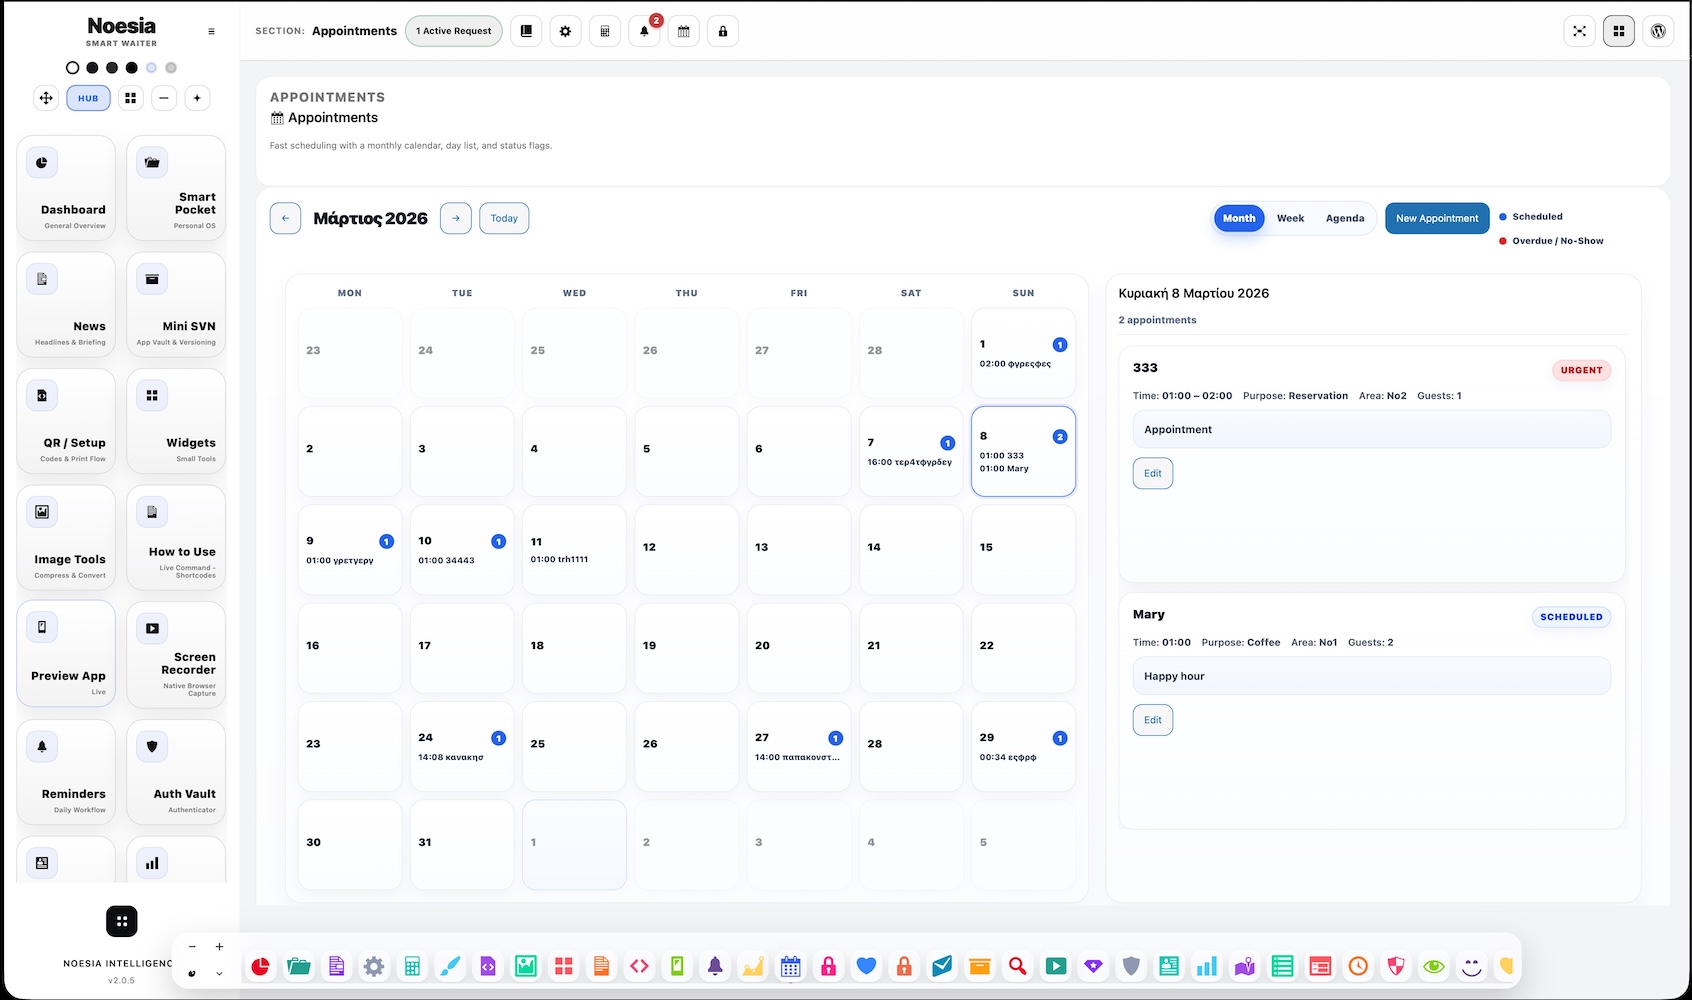
Task: Select the first hollow circle dot in sidebar
Action: [x=72, y=68]
